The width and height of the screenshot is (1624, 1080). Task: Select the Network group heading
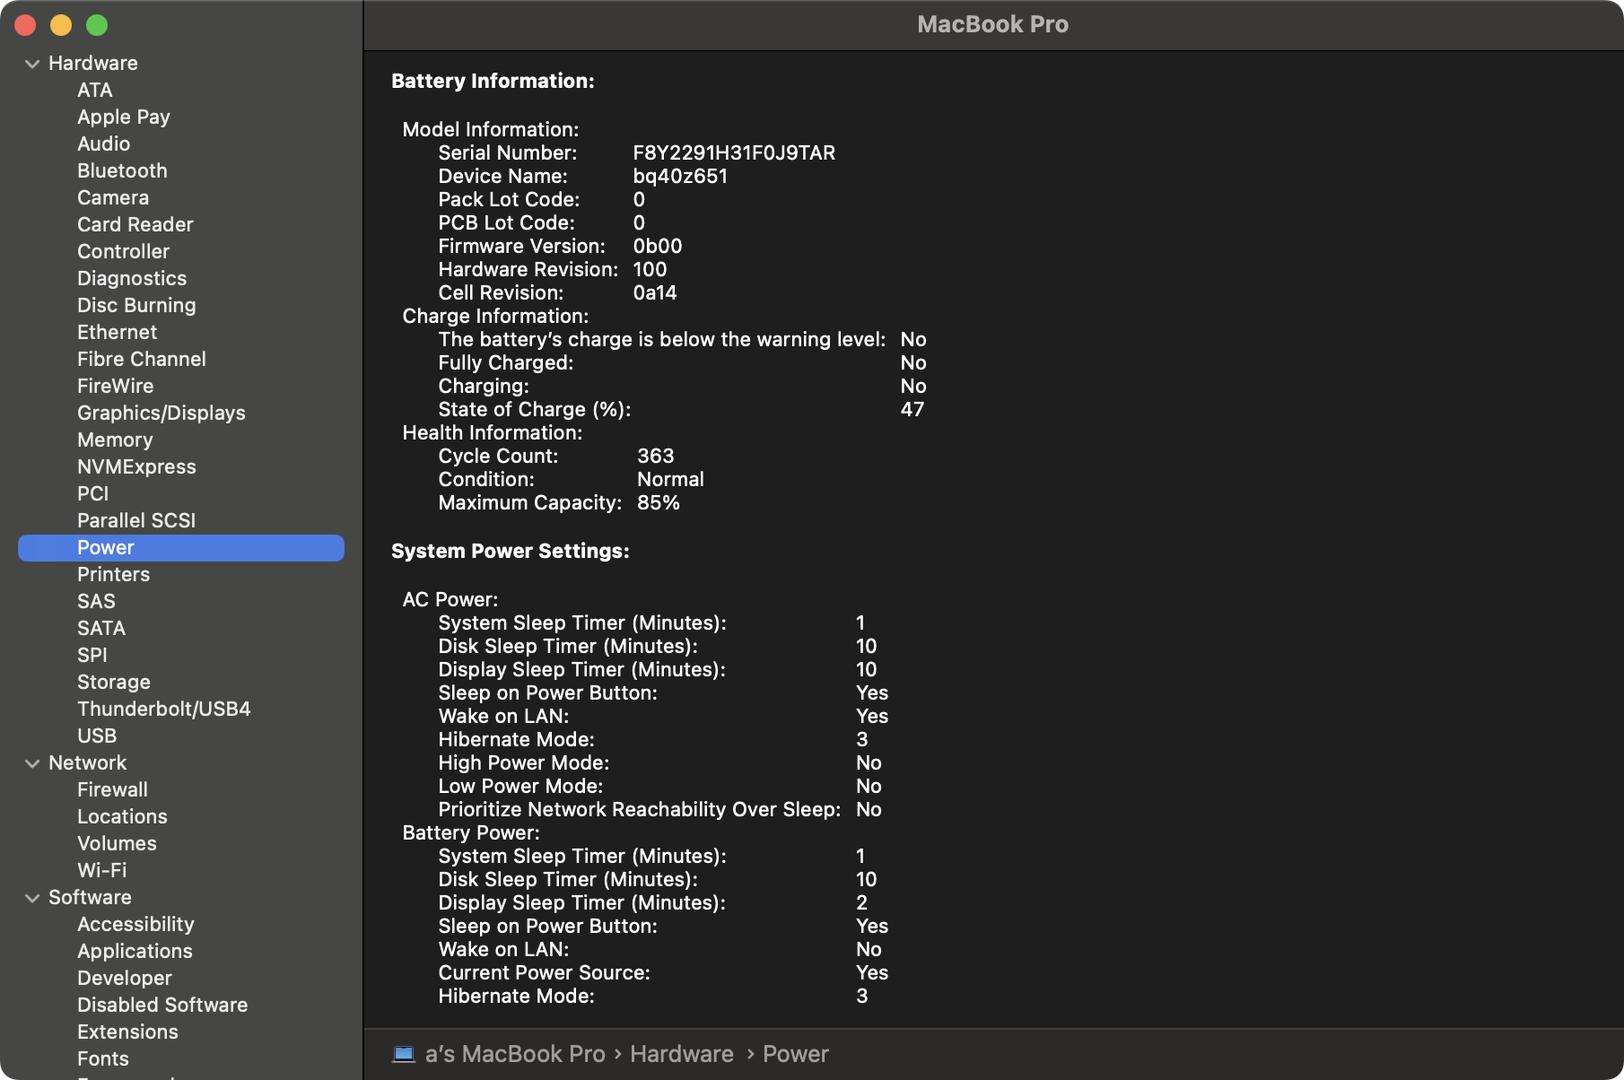[x=87, y=763]
